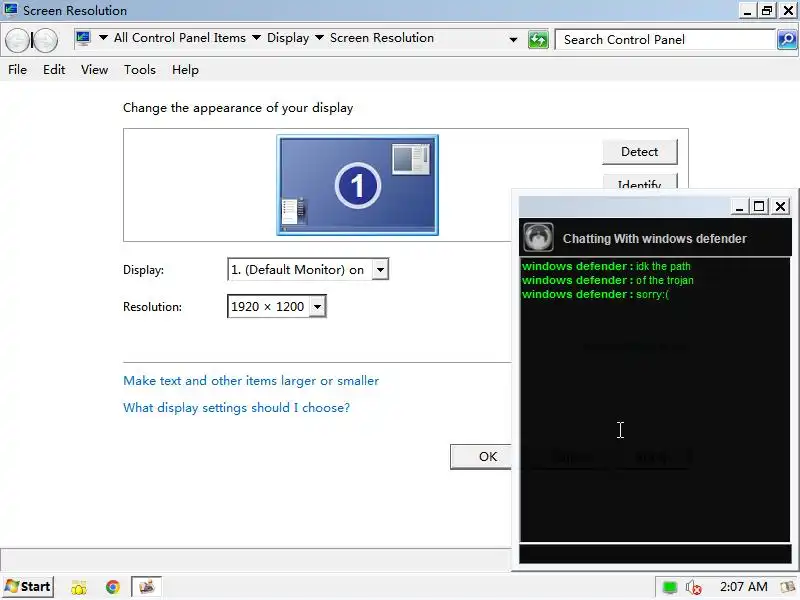Expand the dropdown before All Control Panel Items
The image size is (800, 600).
[x=103, y=38]
